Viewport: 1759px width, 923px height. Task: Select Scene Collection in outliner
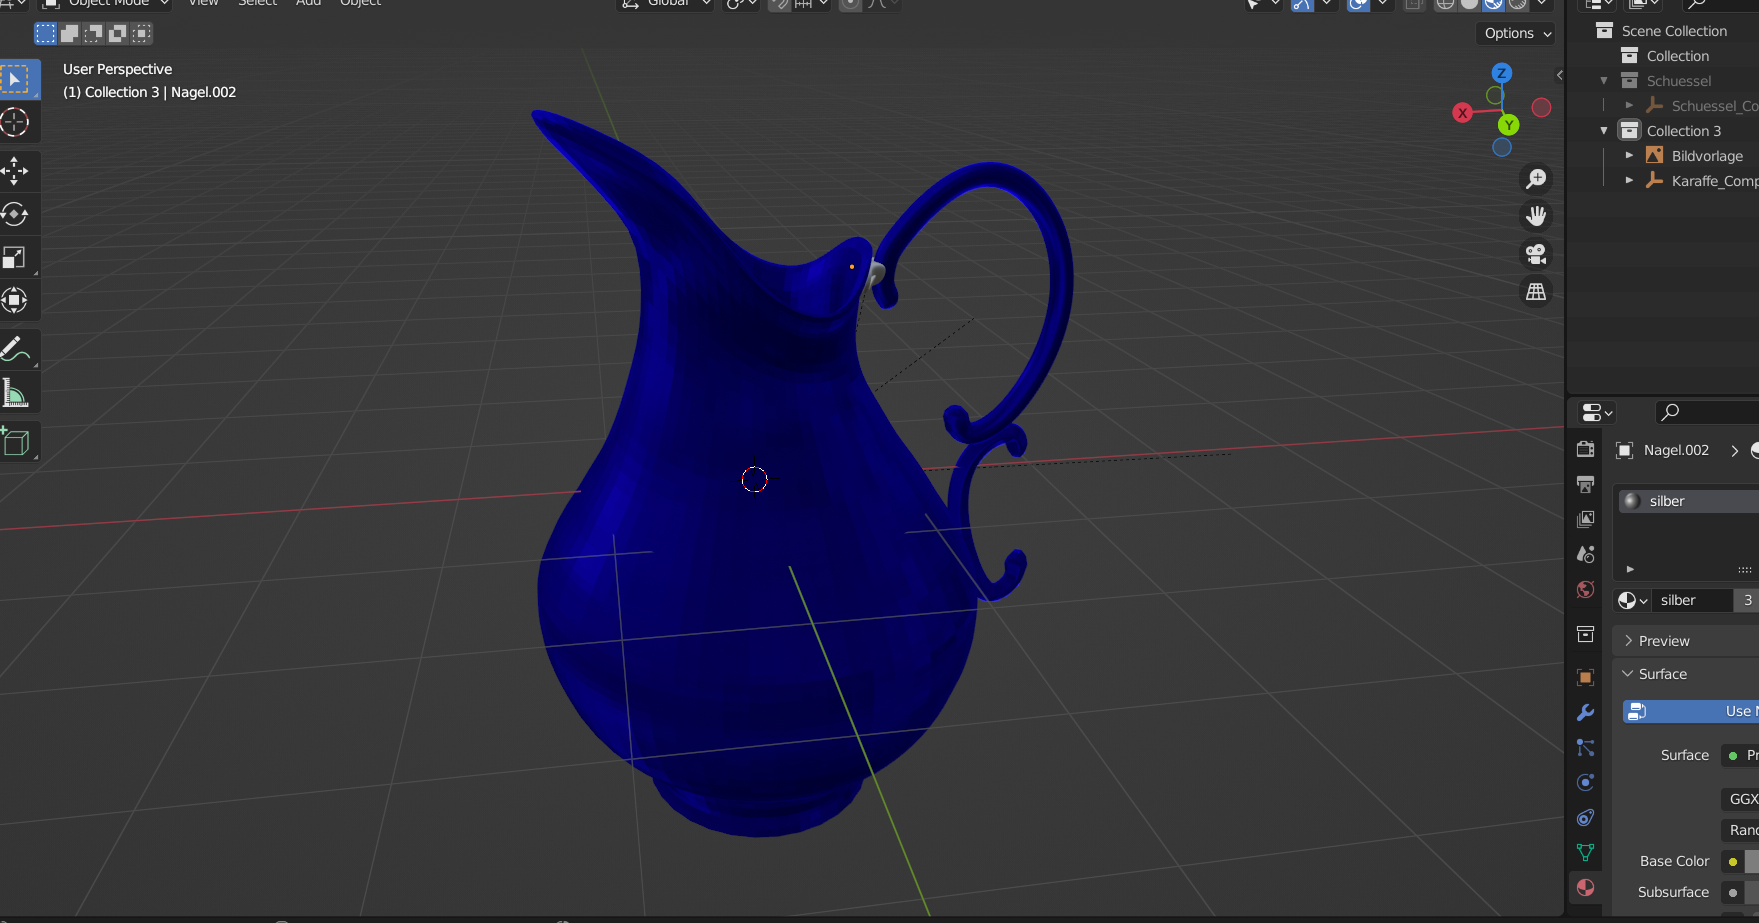coord(1674,31)
